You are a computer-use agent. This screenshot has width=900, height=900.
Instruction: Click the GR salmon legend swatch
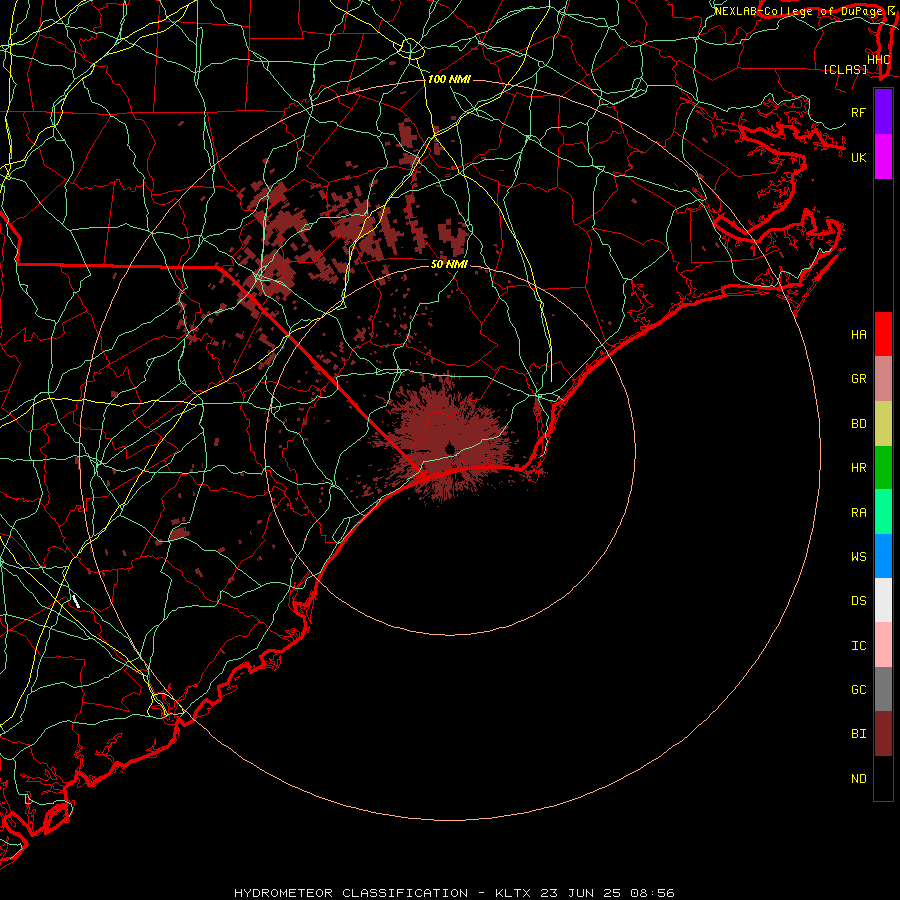tap(883, 378)
